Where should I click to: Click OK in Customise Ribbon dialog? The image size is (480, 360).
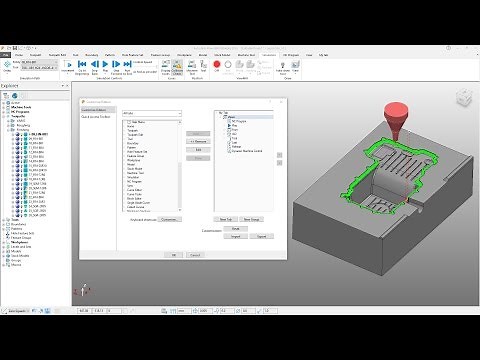173,255
